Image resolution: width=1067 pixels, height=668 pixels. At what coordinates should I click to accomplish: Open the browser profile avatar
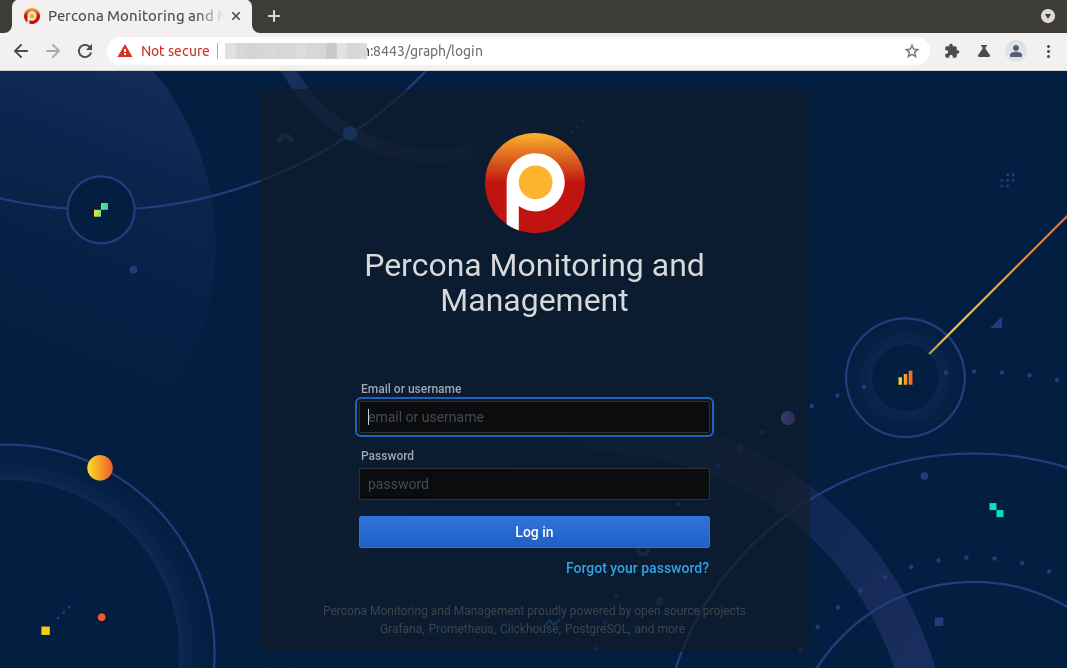[1016, 51]
